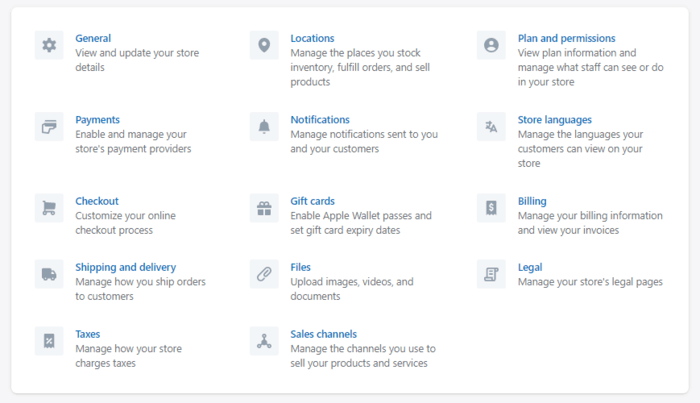This screenshot has height=403, width=700.
Task: Select the Gift cards link
Action: [x=312, y=201]
